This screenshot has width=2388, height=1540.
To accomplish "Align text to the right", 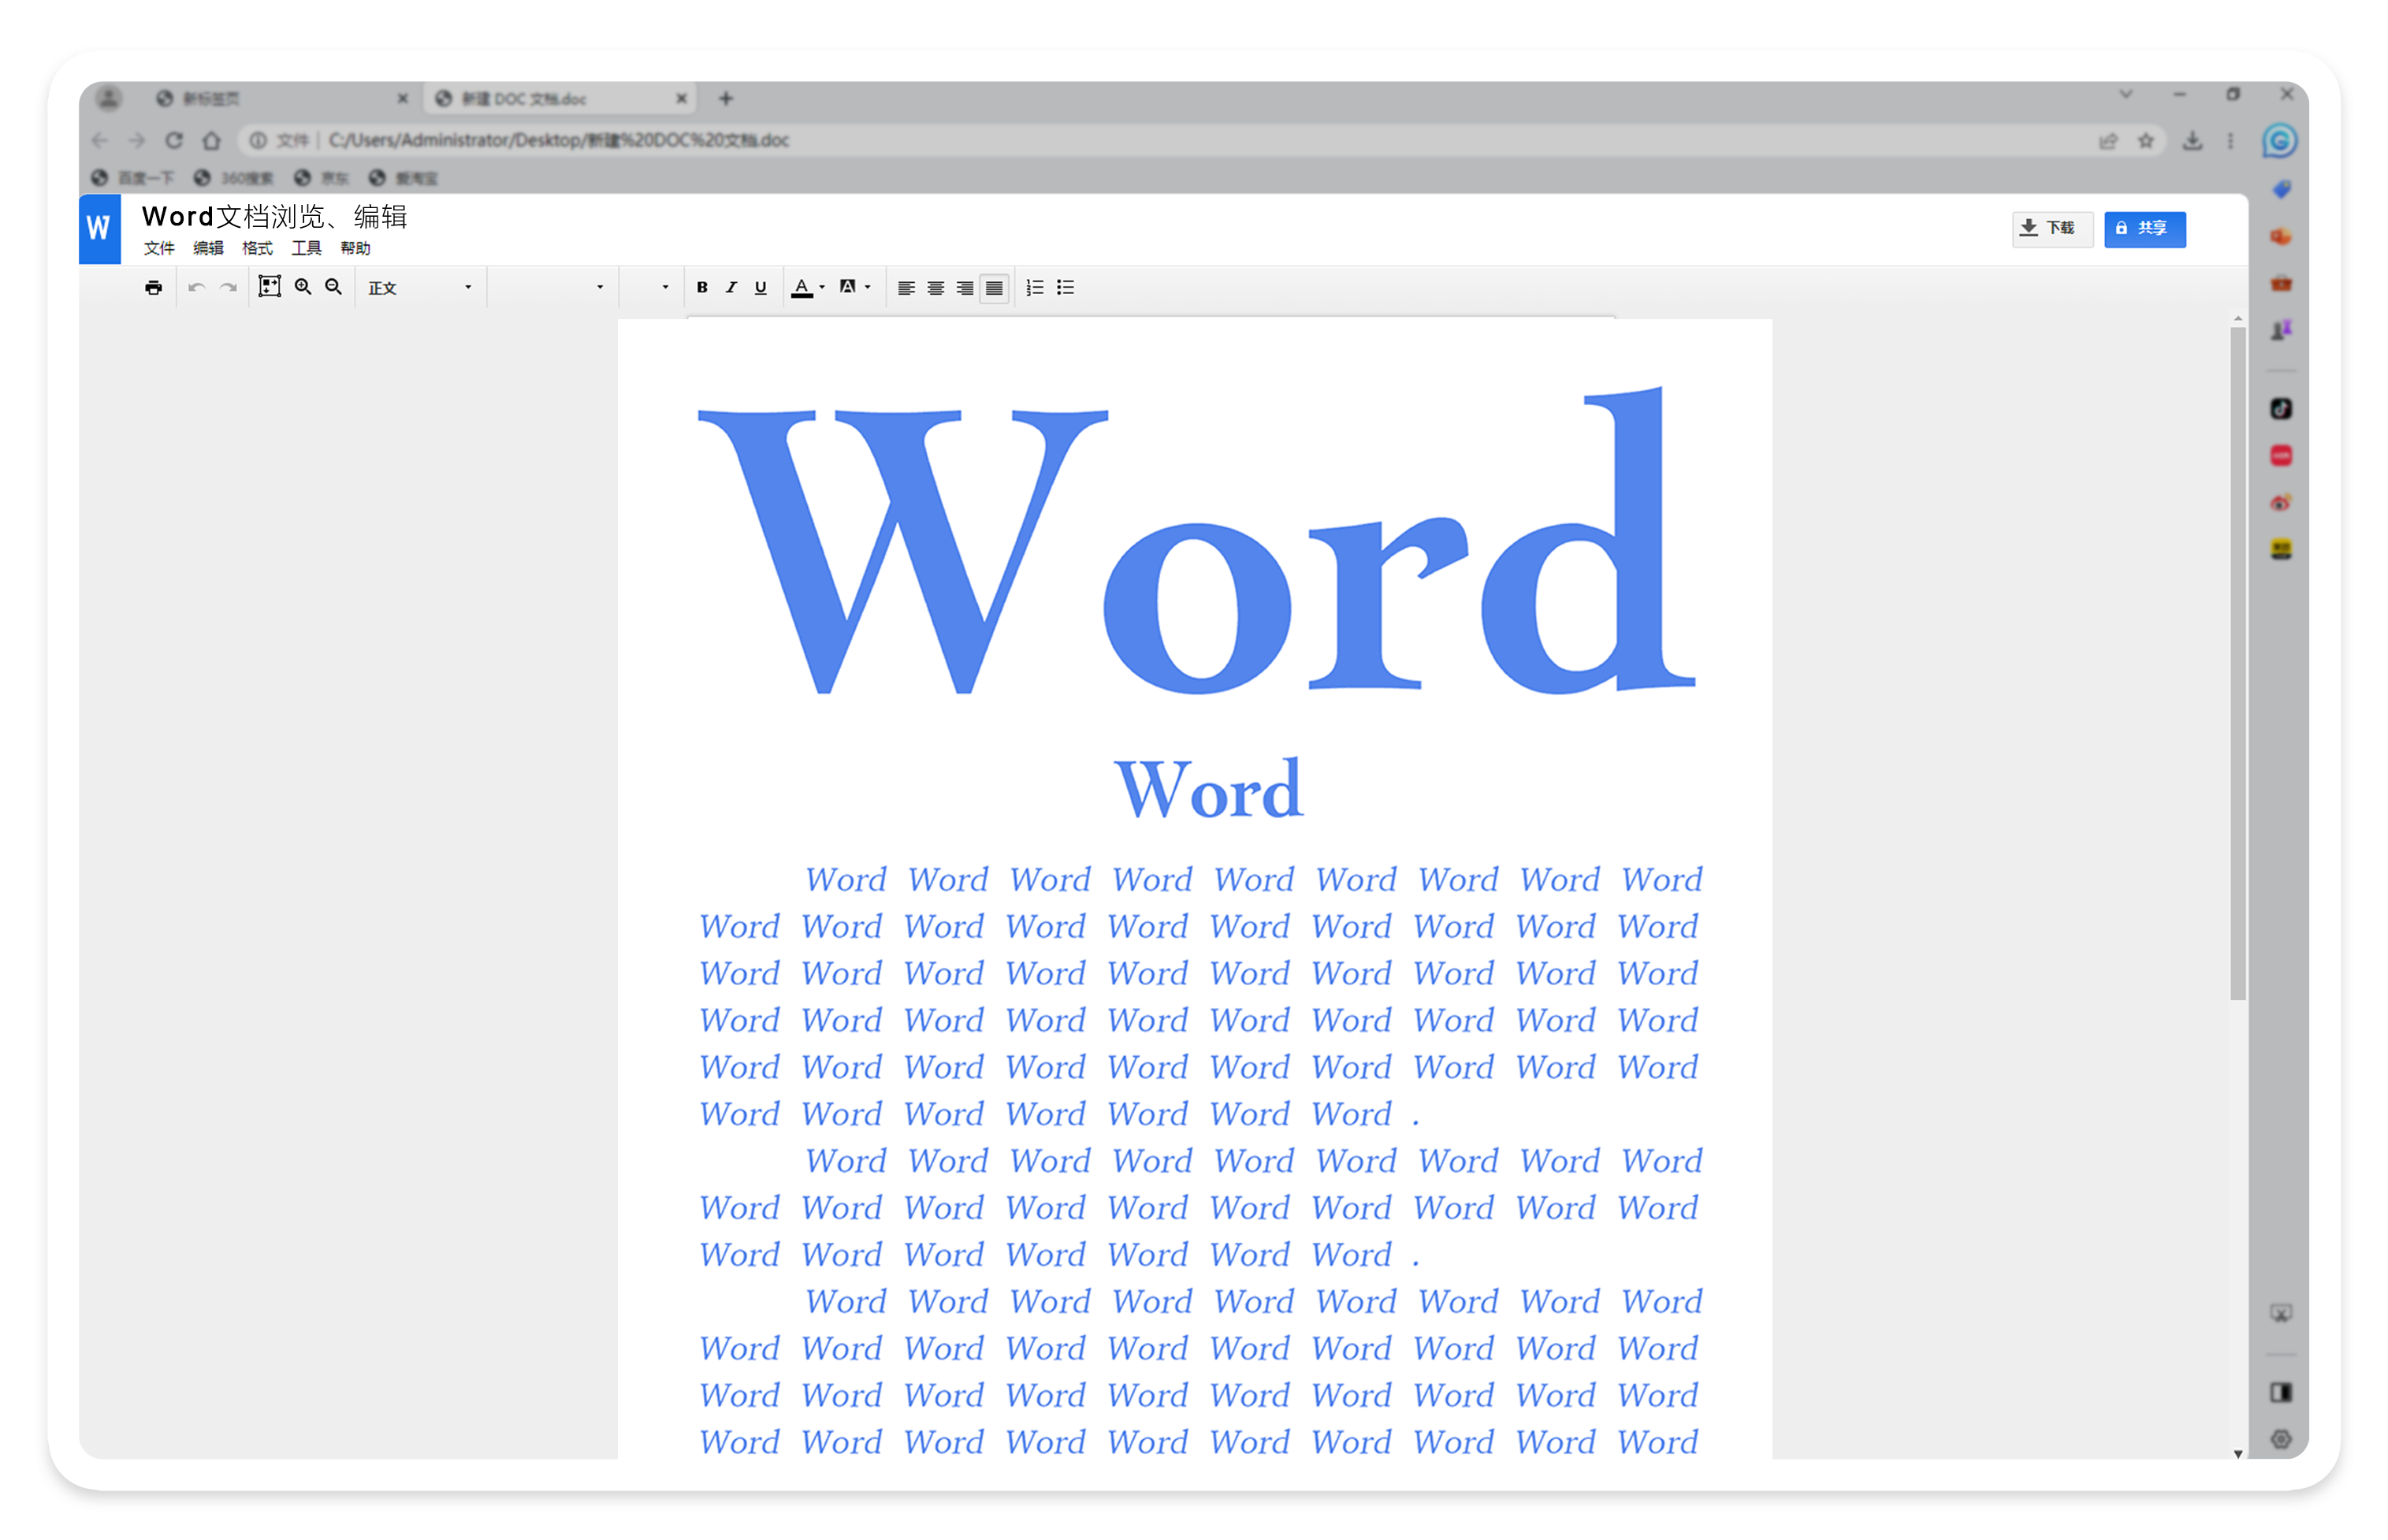I will pos(965,288).
